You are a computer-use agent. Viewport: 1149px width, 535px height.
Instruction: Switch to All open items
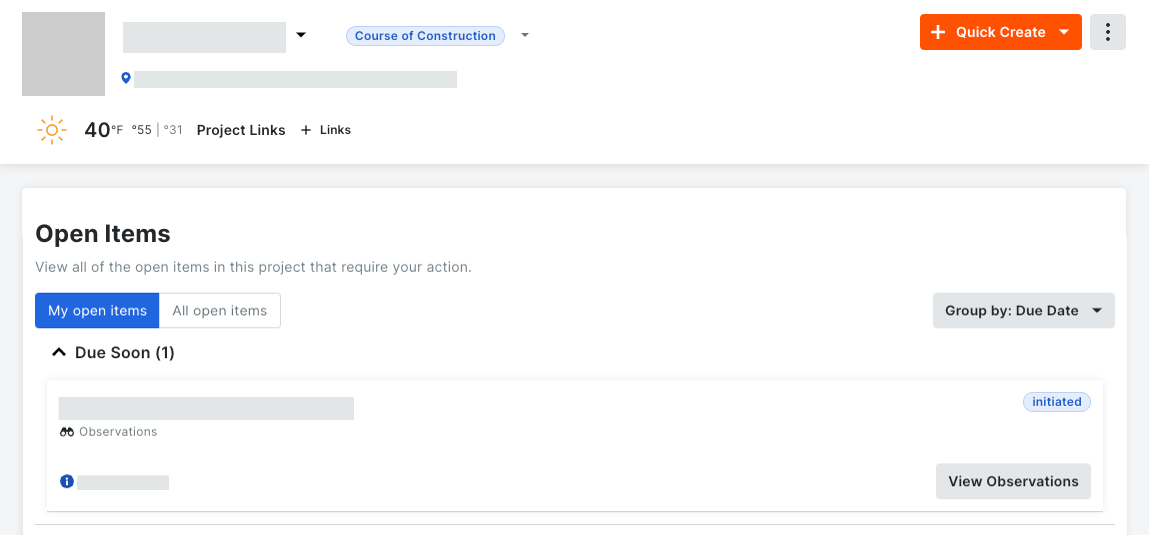[220, 311]
